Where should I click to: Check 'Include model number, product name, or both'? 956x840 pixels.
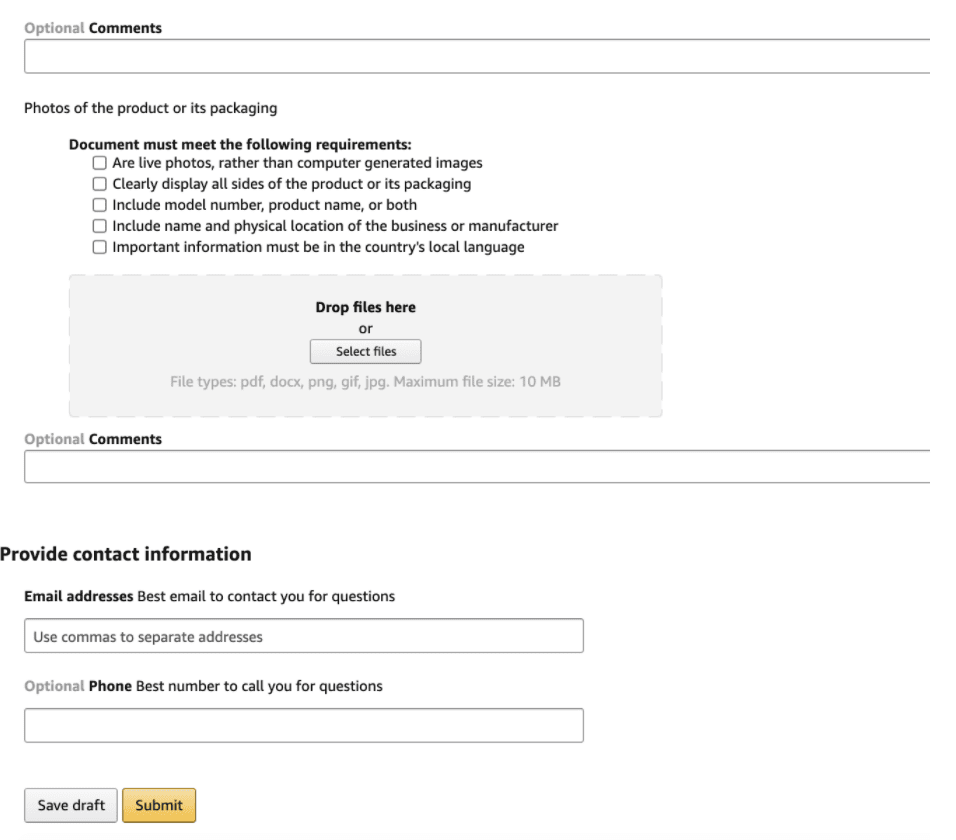pyautogui.click(x=99, y=204)
